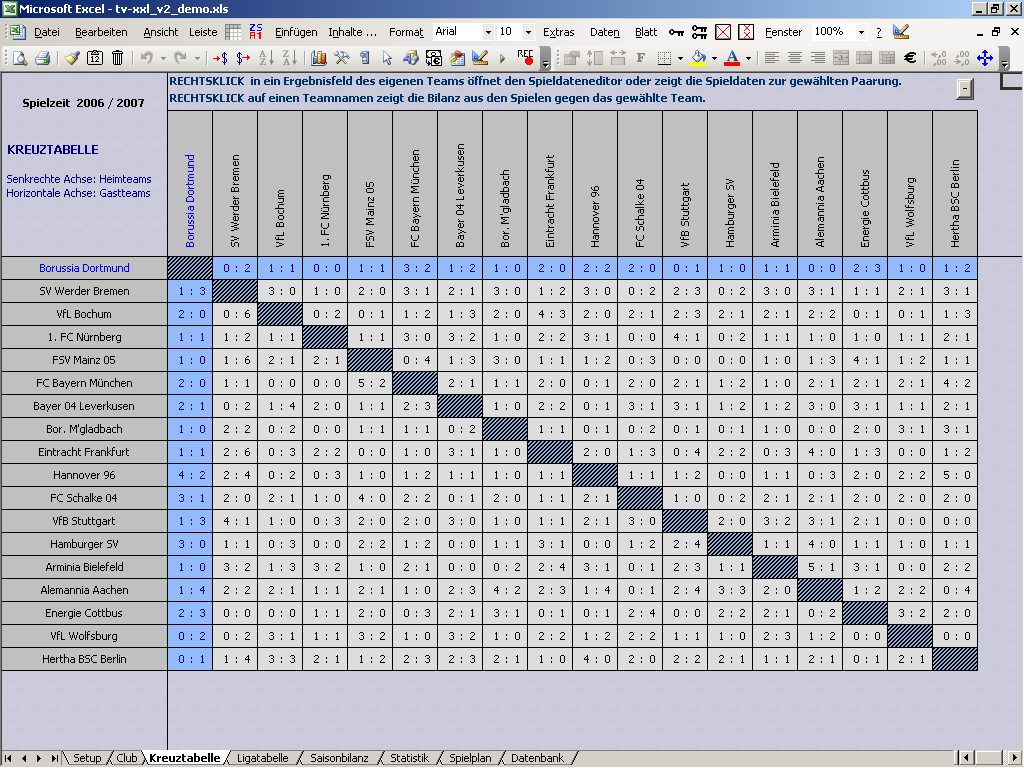Viewport: 1024px width, 768px height.
Task: Align cell text to the left
Action: (772, 58)
